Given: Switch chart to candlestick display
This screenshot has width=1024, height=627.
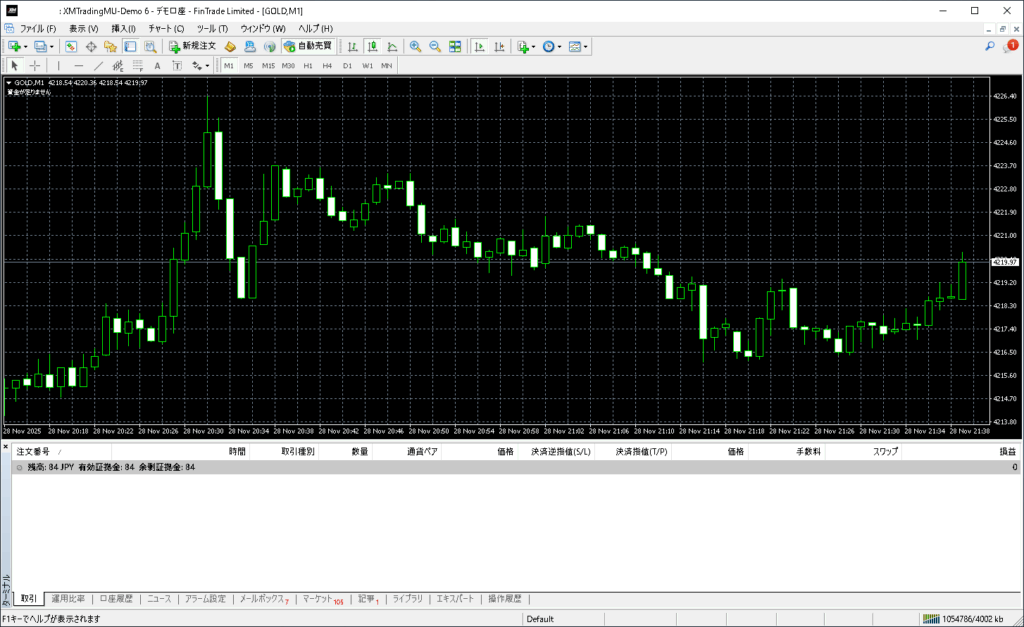Looking at the screenshot, I should coord(372,46).
